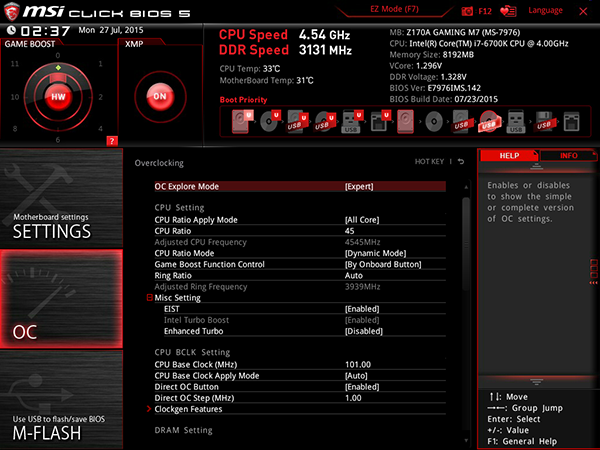Click the Boot Priority label
Image resolution: width=600 pixels, height=450 pixels.
click(x=243, y=100)
